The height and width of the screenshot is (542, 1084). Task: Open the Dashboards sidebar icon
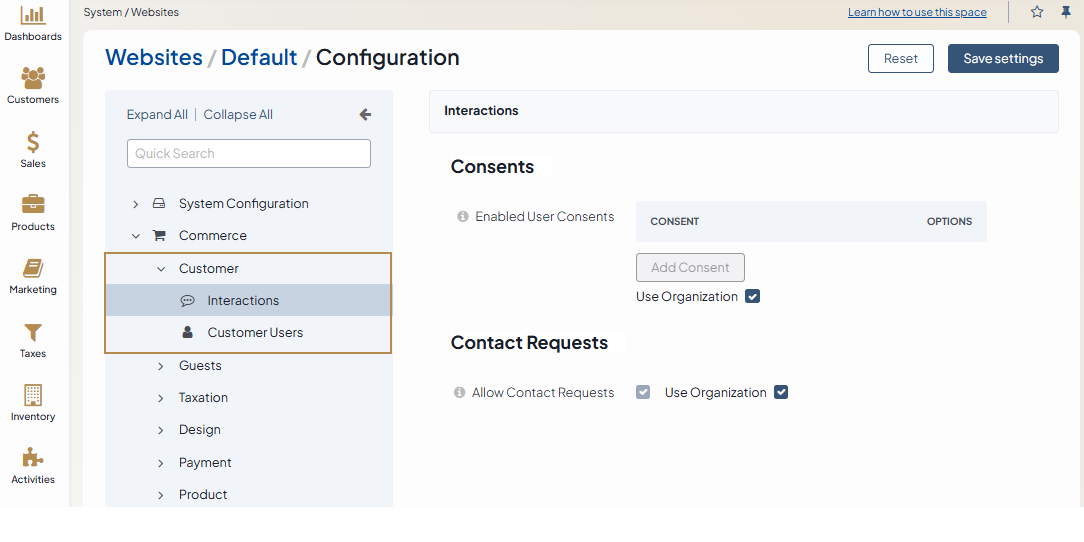(x=33, y=16)
